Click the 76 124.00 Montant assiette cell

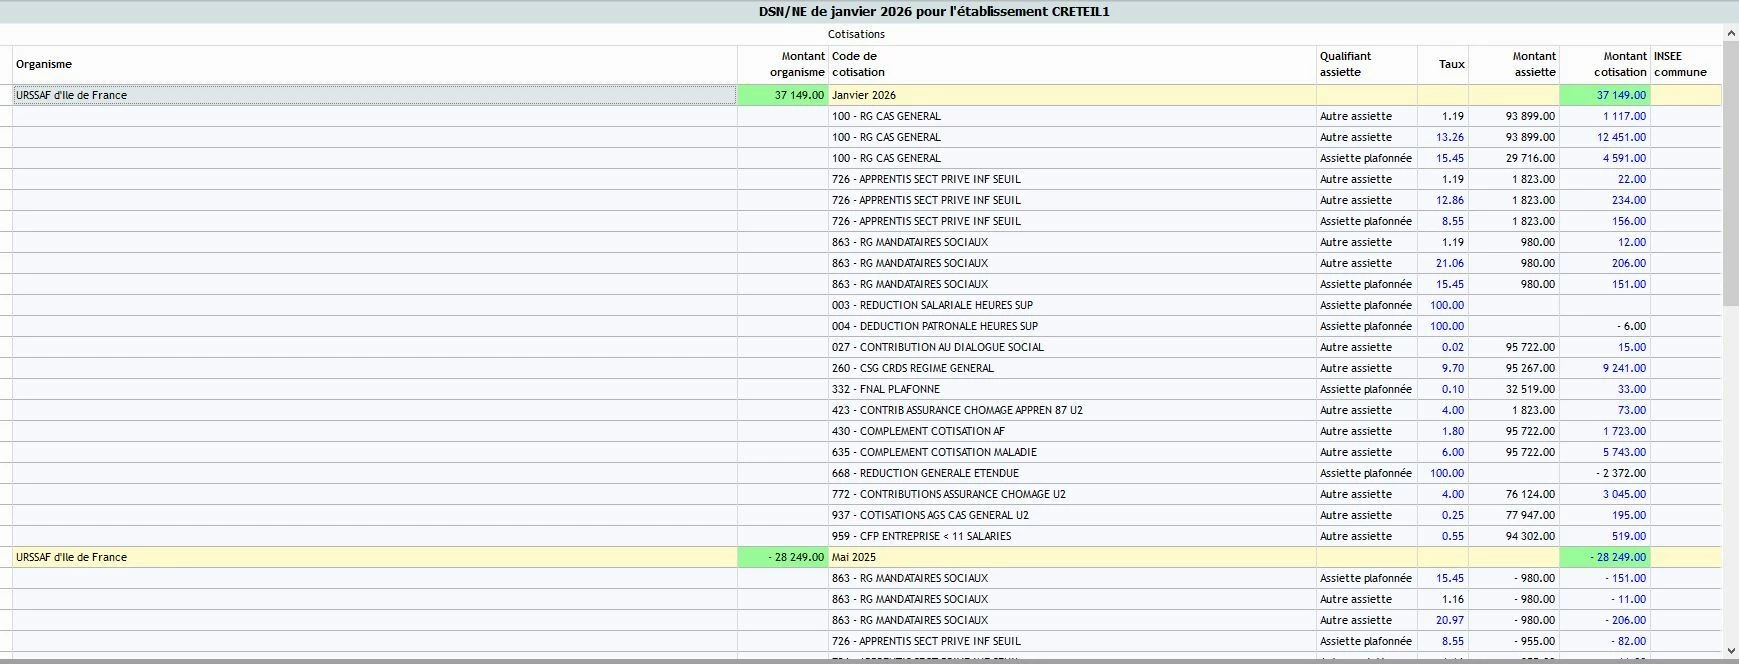pyautogui.click(x=1514, y=494)
